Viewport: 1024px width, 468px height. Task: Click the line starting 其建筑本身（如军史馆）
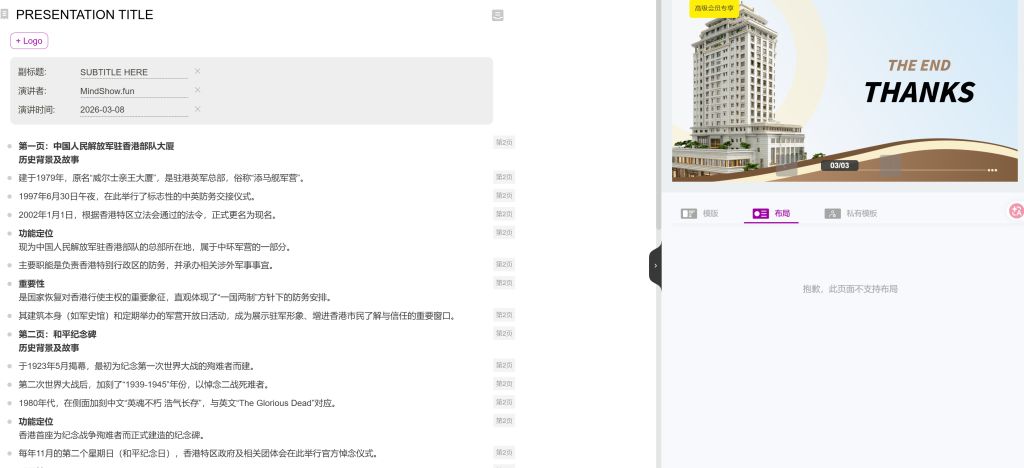[237, 316]
